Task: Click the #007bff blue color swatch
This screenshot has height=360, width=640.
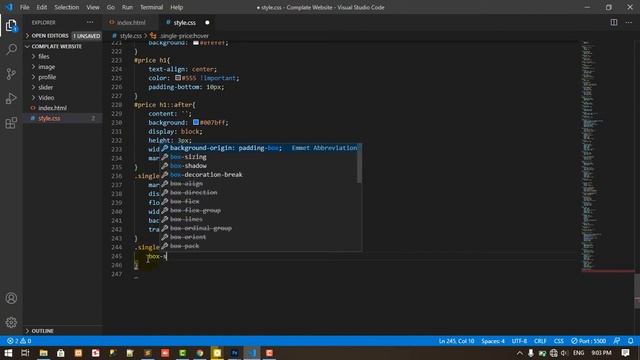Action: click(196, 122)
